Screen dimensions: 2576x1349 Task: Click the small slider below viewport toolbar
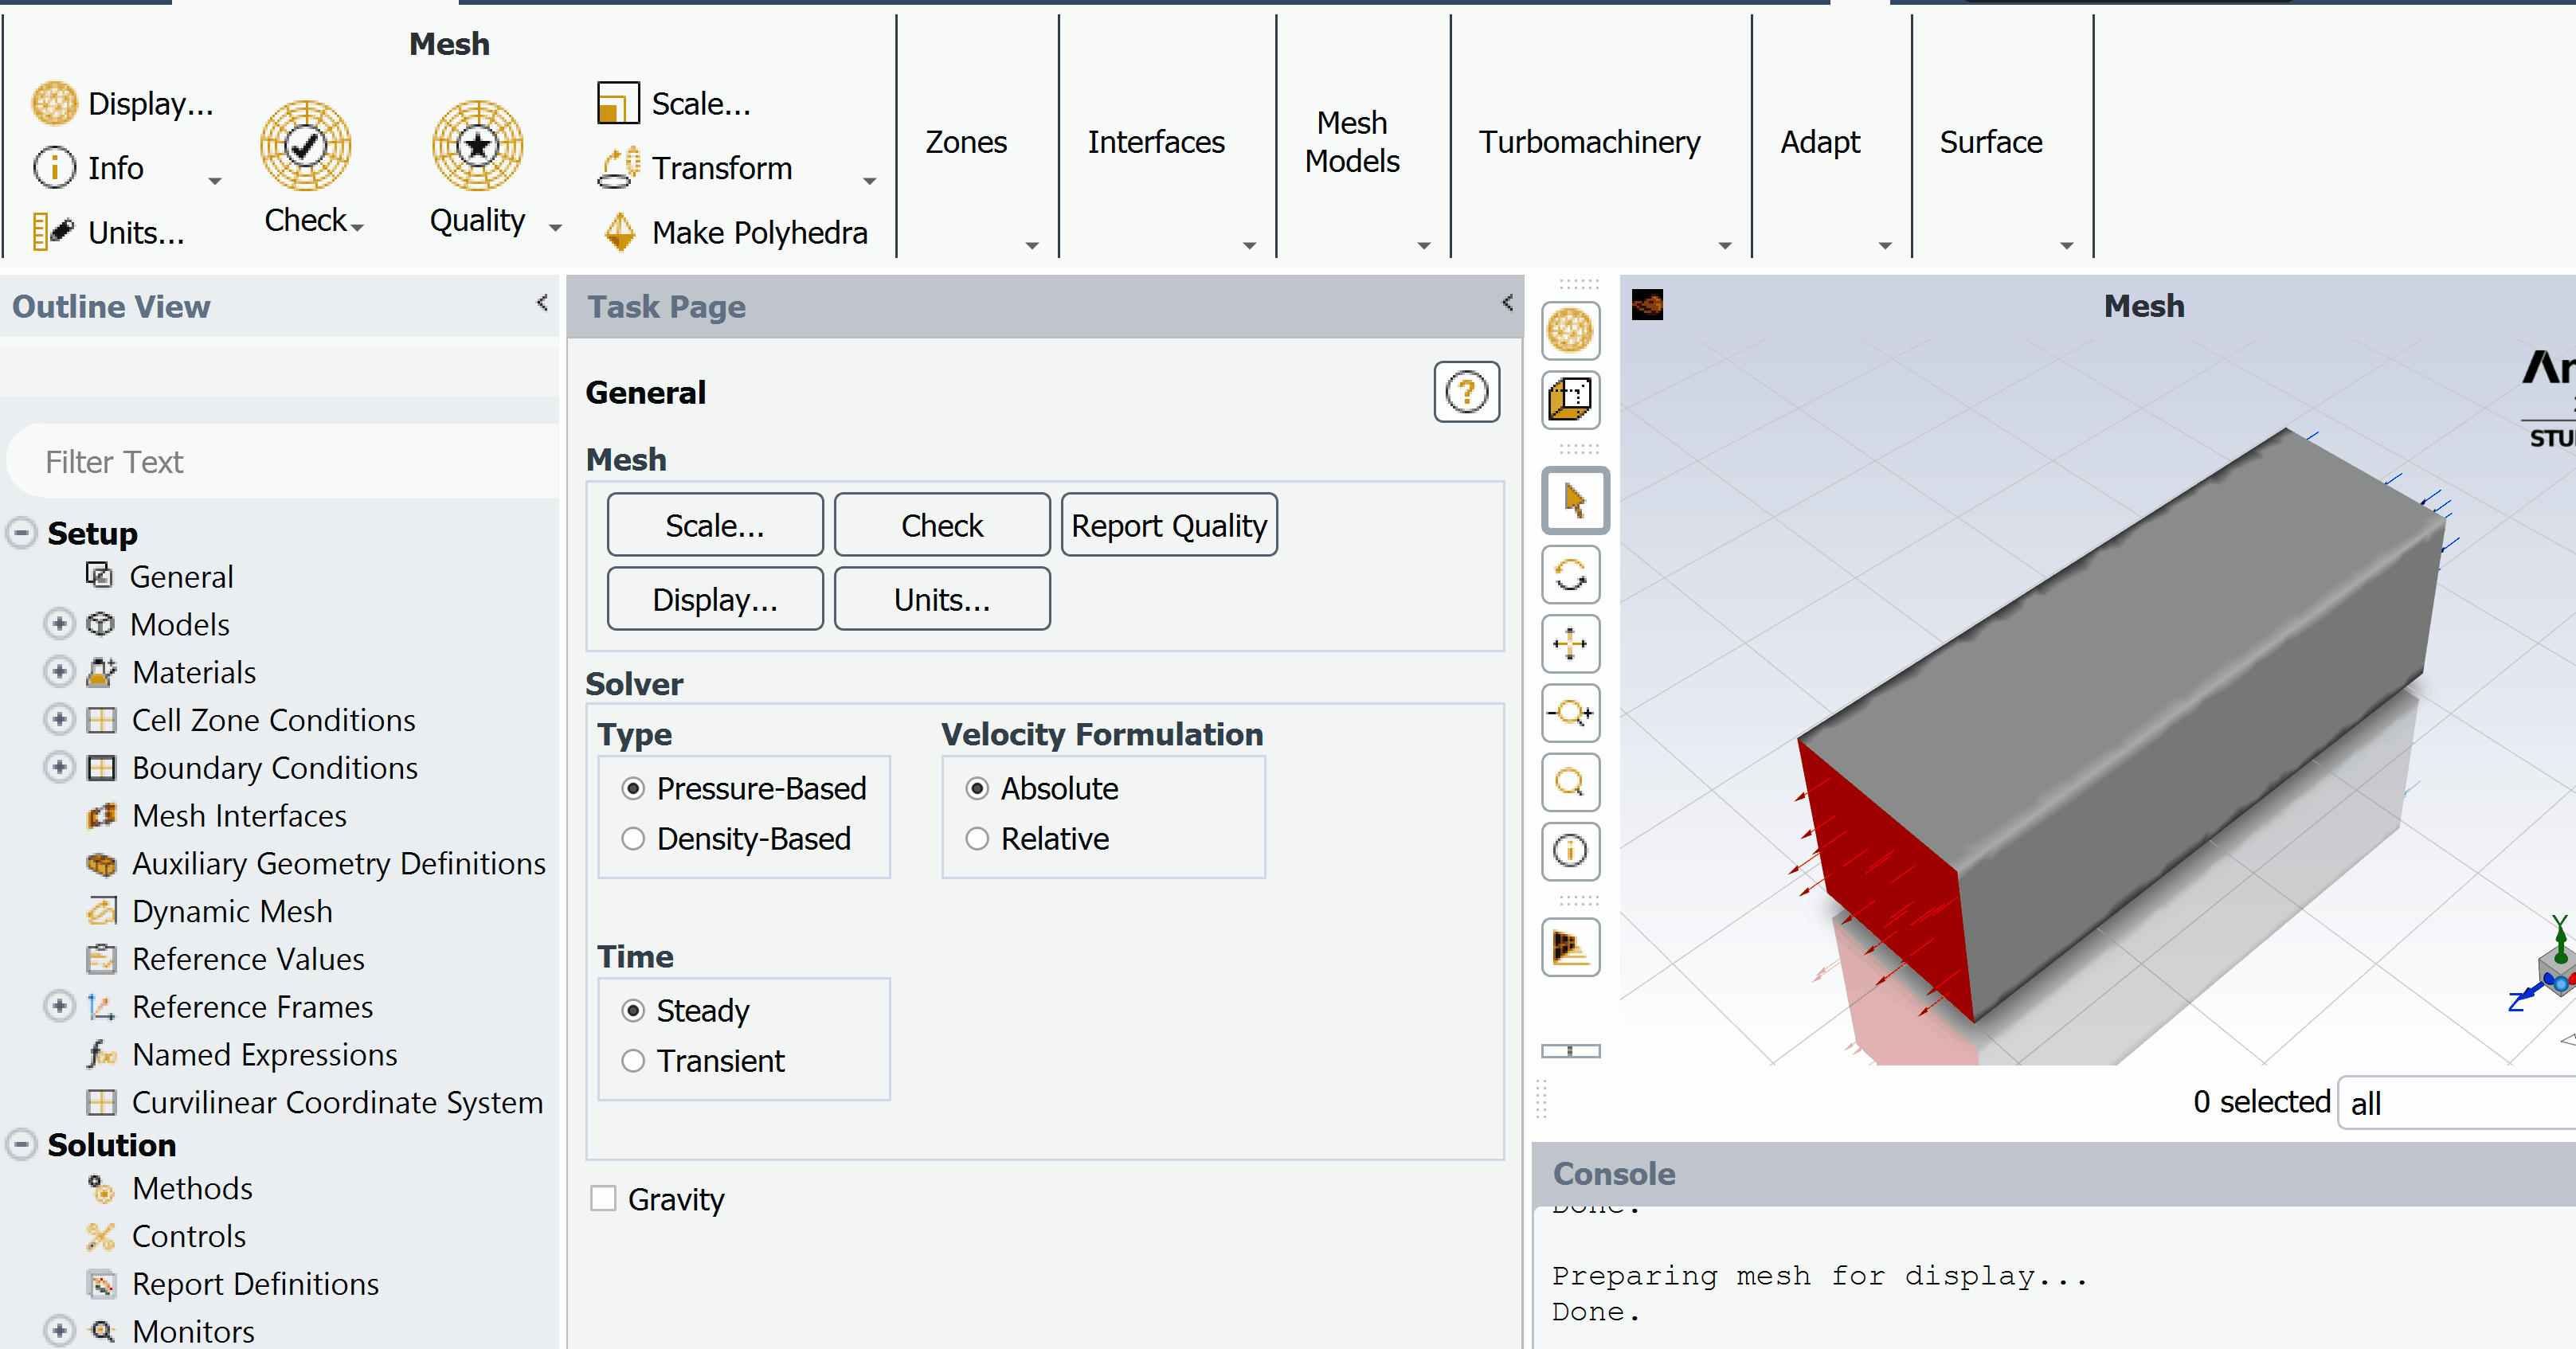[x=1570, y=1051]
